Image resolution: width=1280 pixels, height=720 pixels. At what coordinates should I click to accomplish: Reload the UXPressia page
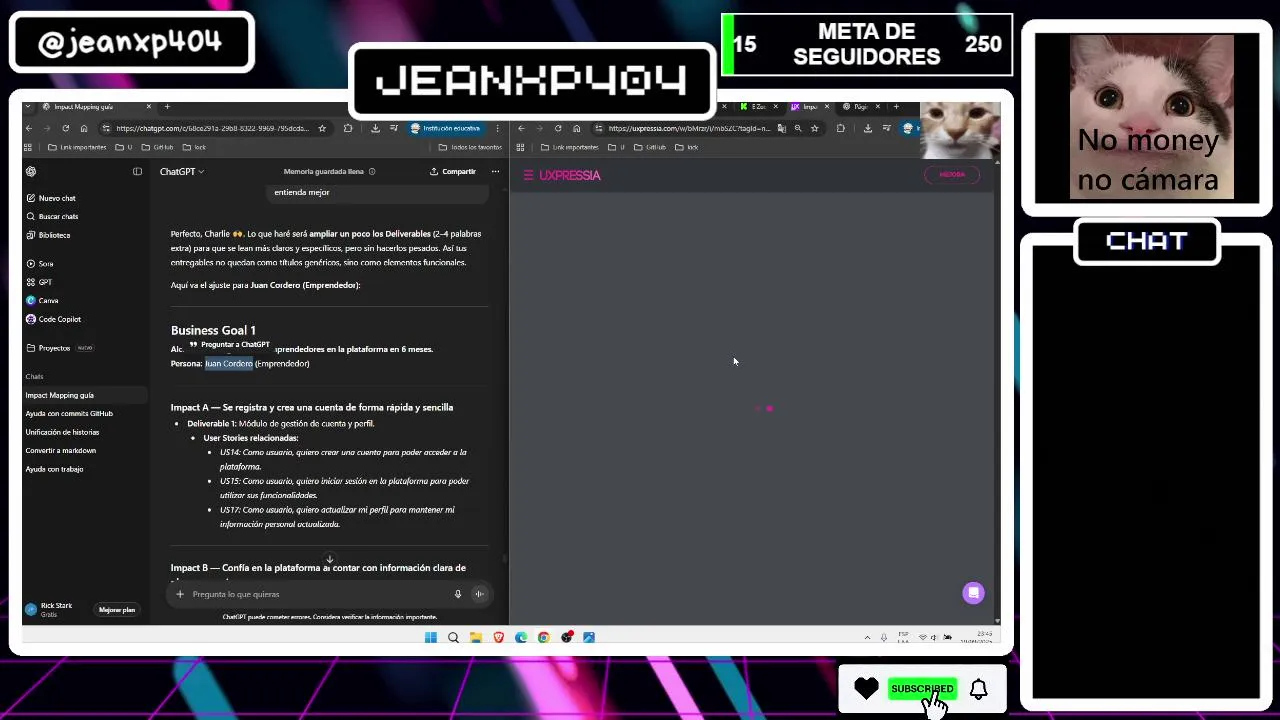point(558,128)
